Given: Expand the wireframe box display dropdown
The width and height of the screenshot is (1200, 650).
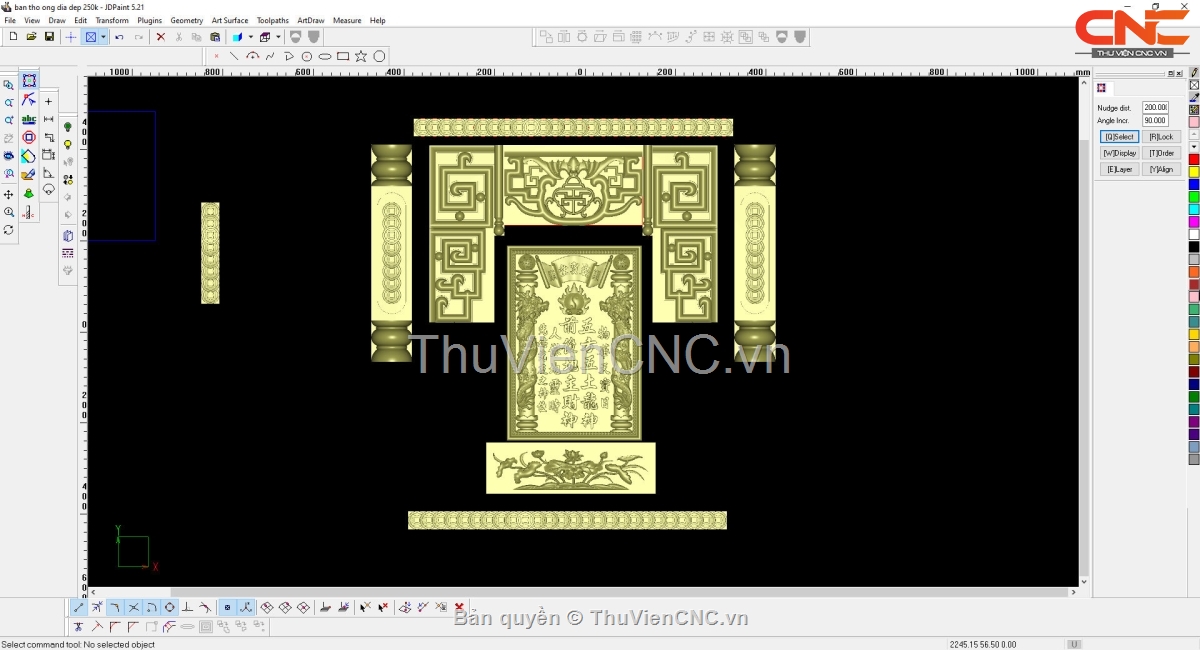Looking at the screenshot, I should (278, 37).
